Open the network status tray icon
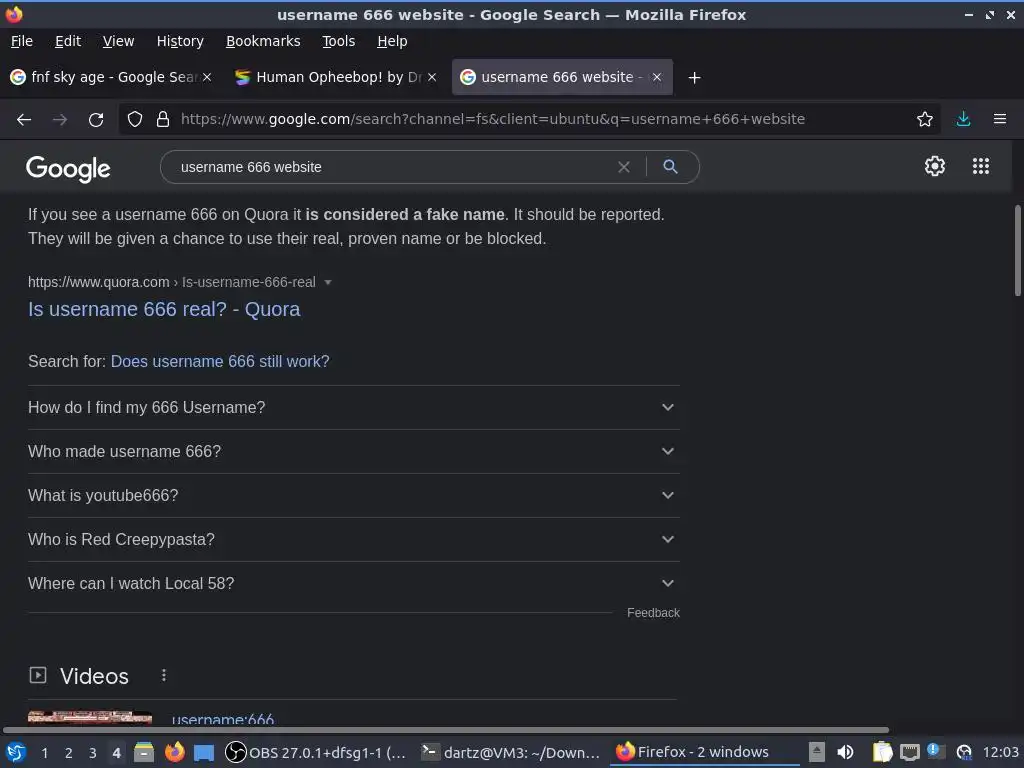Viewport: 1024px width, 768px height. click(x=909, y=752)
